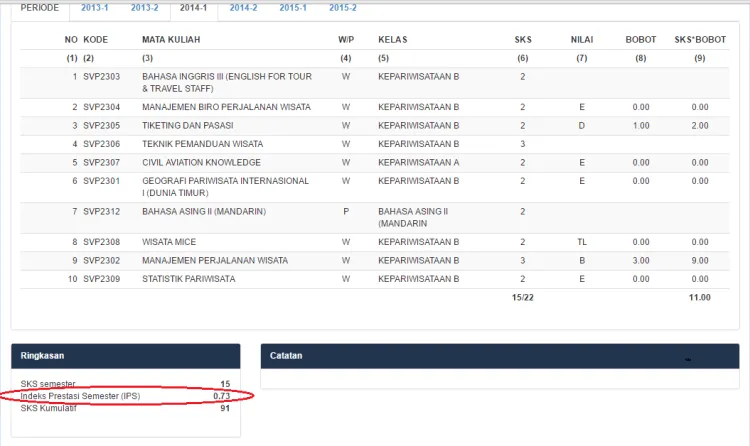
Task: Click the NILAI column header
Action: tap(582, 40)
